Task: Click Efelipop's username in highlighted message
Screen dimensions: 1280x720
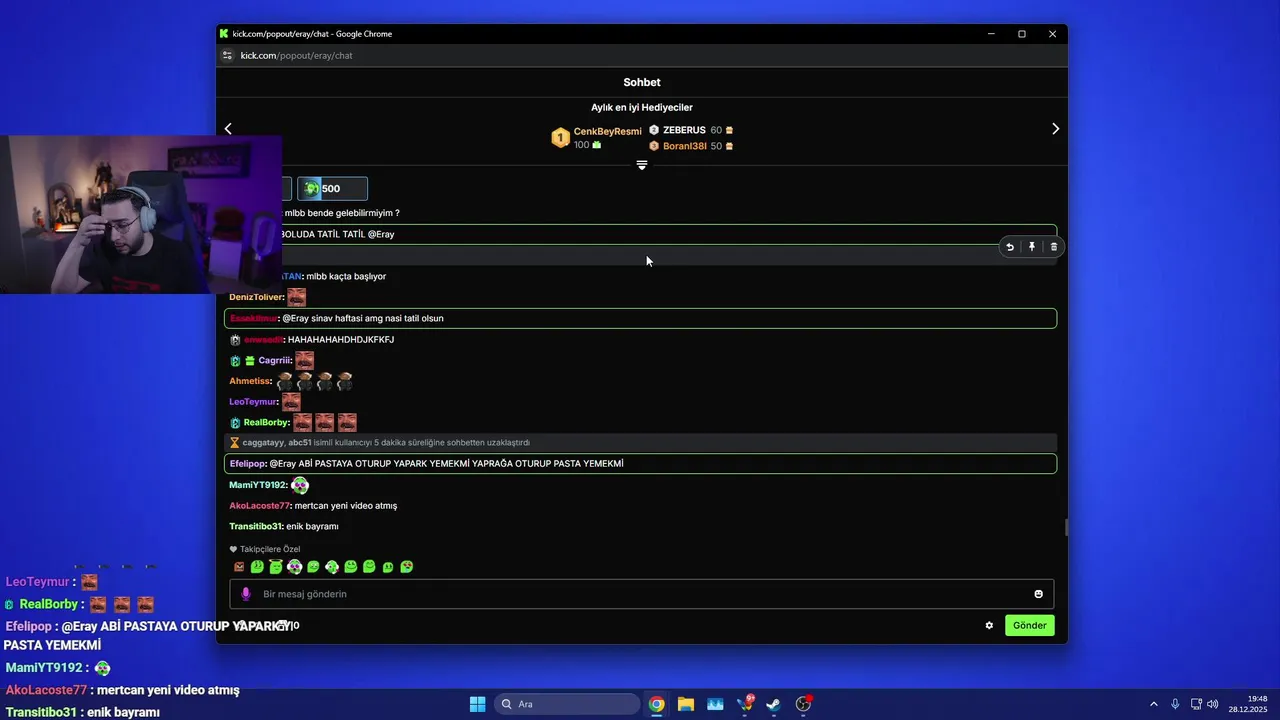Action: click(247, 464)
